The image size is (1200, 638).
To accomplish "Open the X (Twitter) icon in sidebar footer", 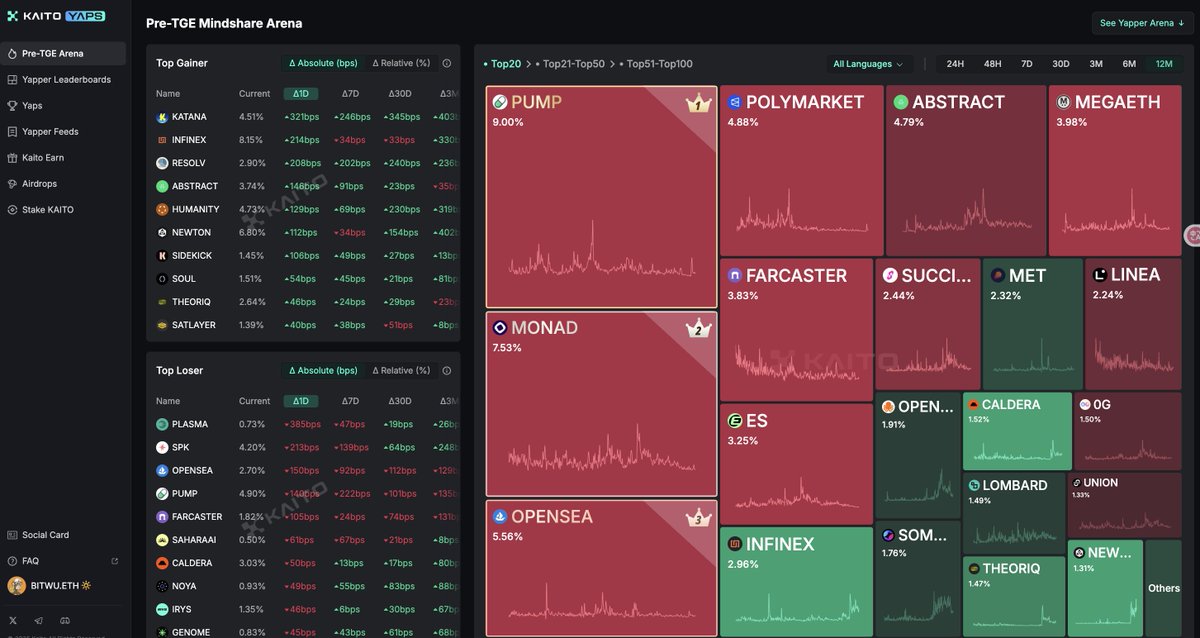I will pyautogui.click(x=13, y=621).
